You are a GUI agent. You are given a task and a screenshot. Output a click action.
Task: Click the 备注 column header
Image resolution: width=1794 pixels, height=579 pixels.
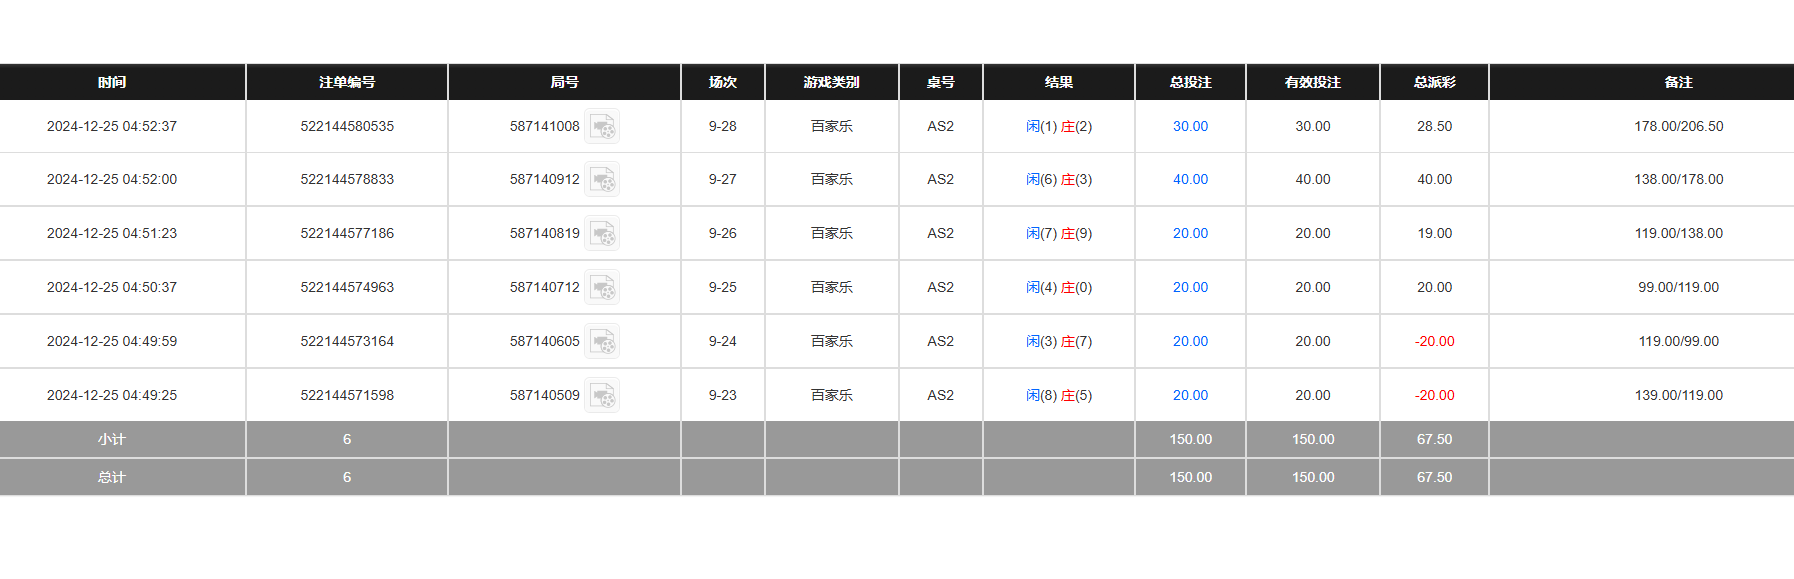point(1678,82)
